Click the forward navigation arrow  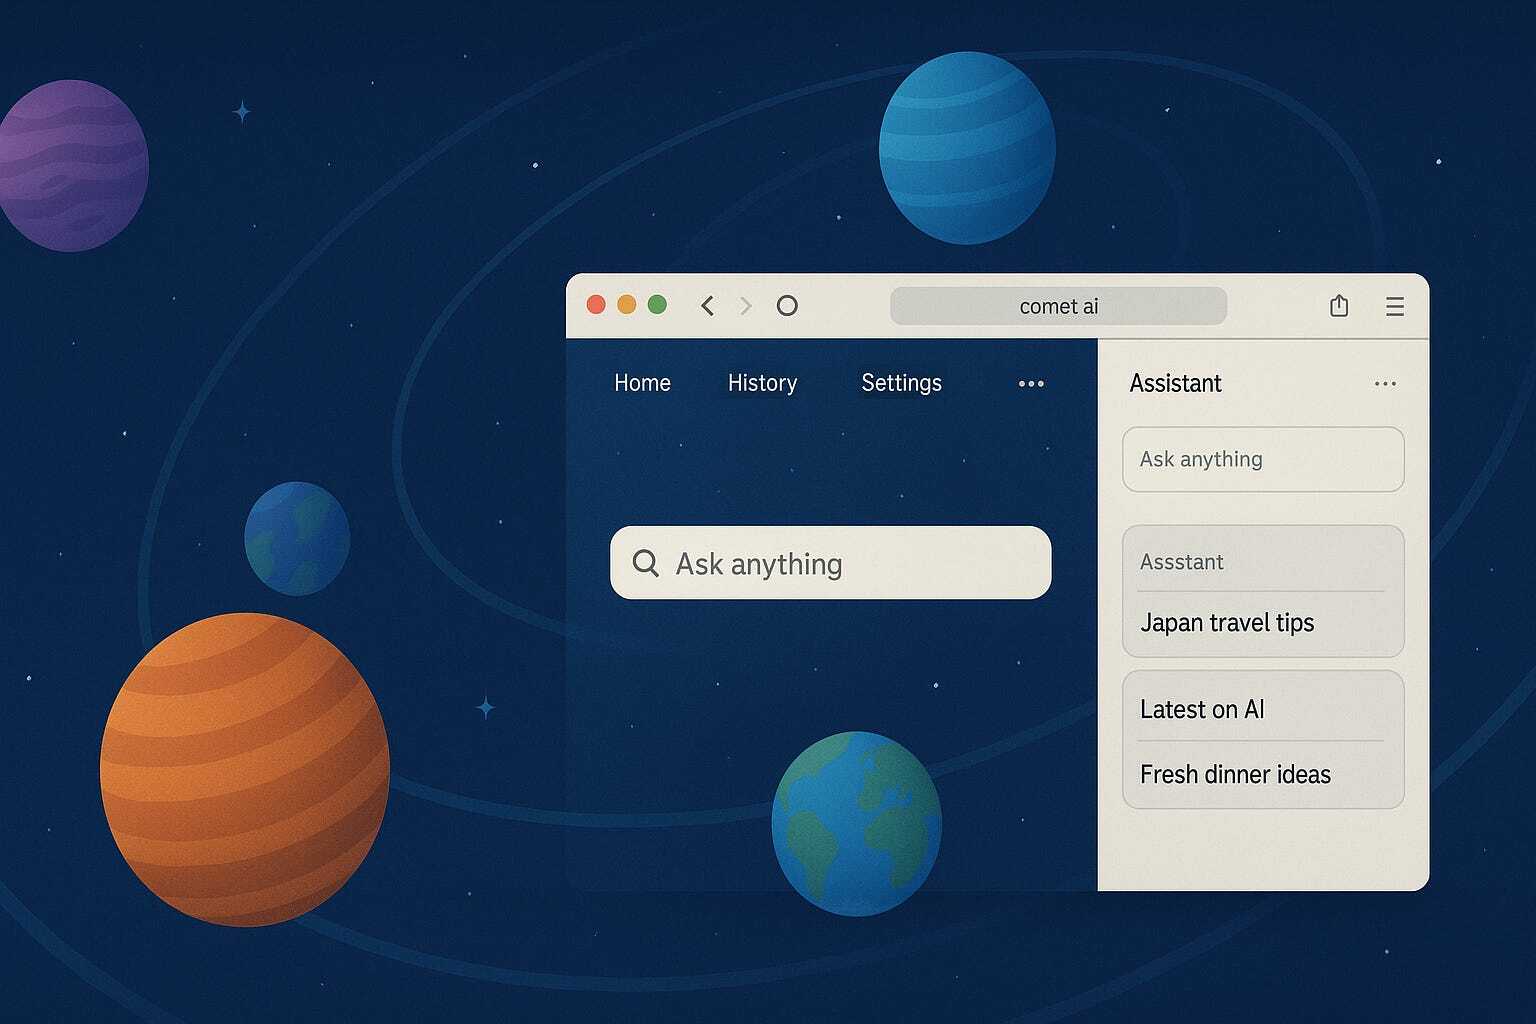[x=745, y=306]
